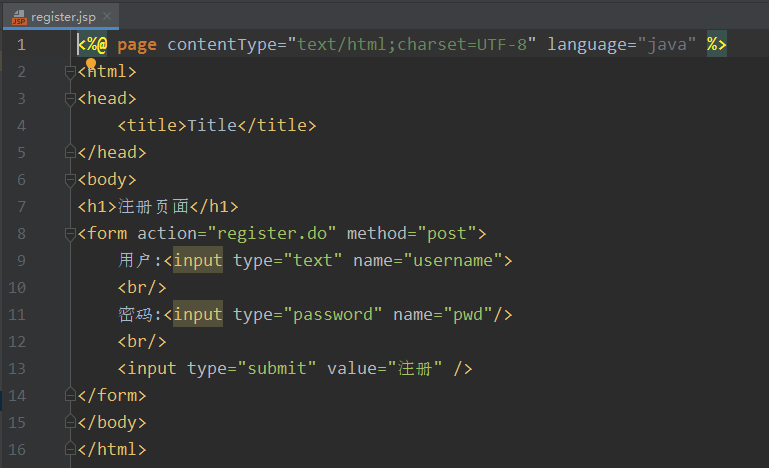Collapse the <head> tag fold marker

pos(70,99)
